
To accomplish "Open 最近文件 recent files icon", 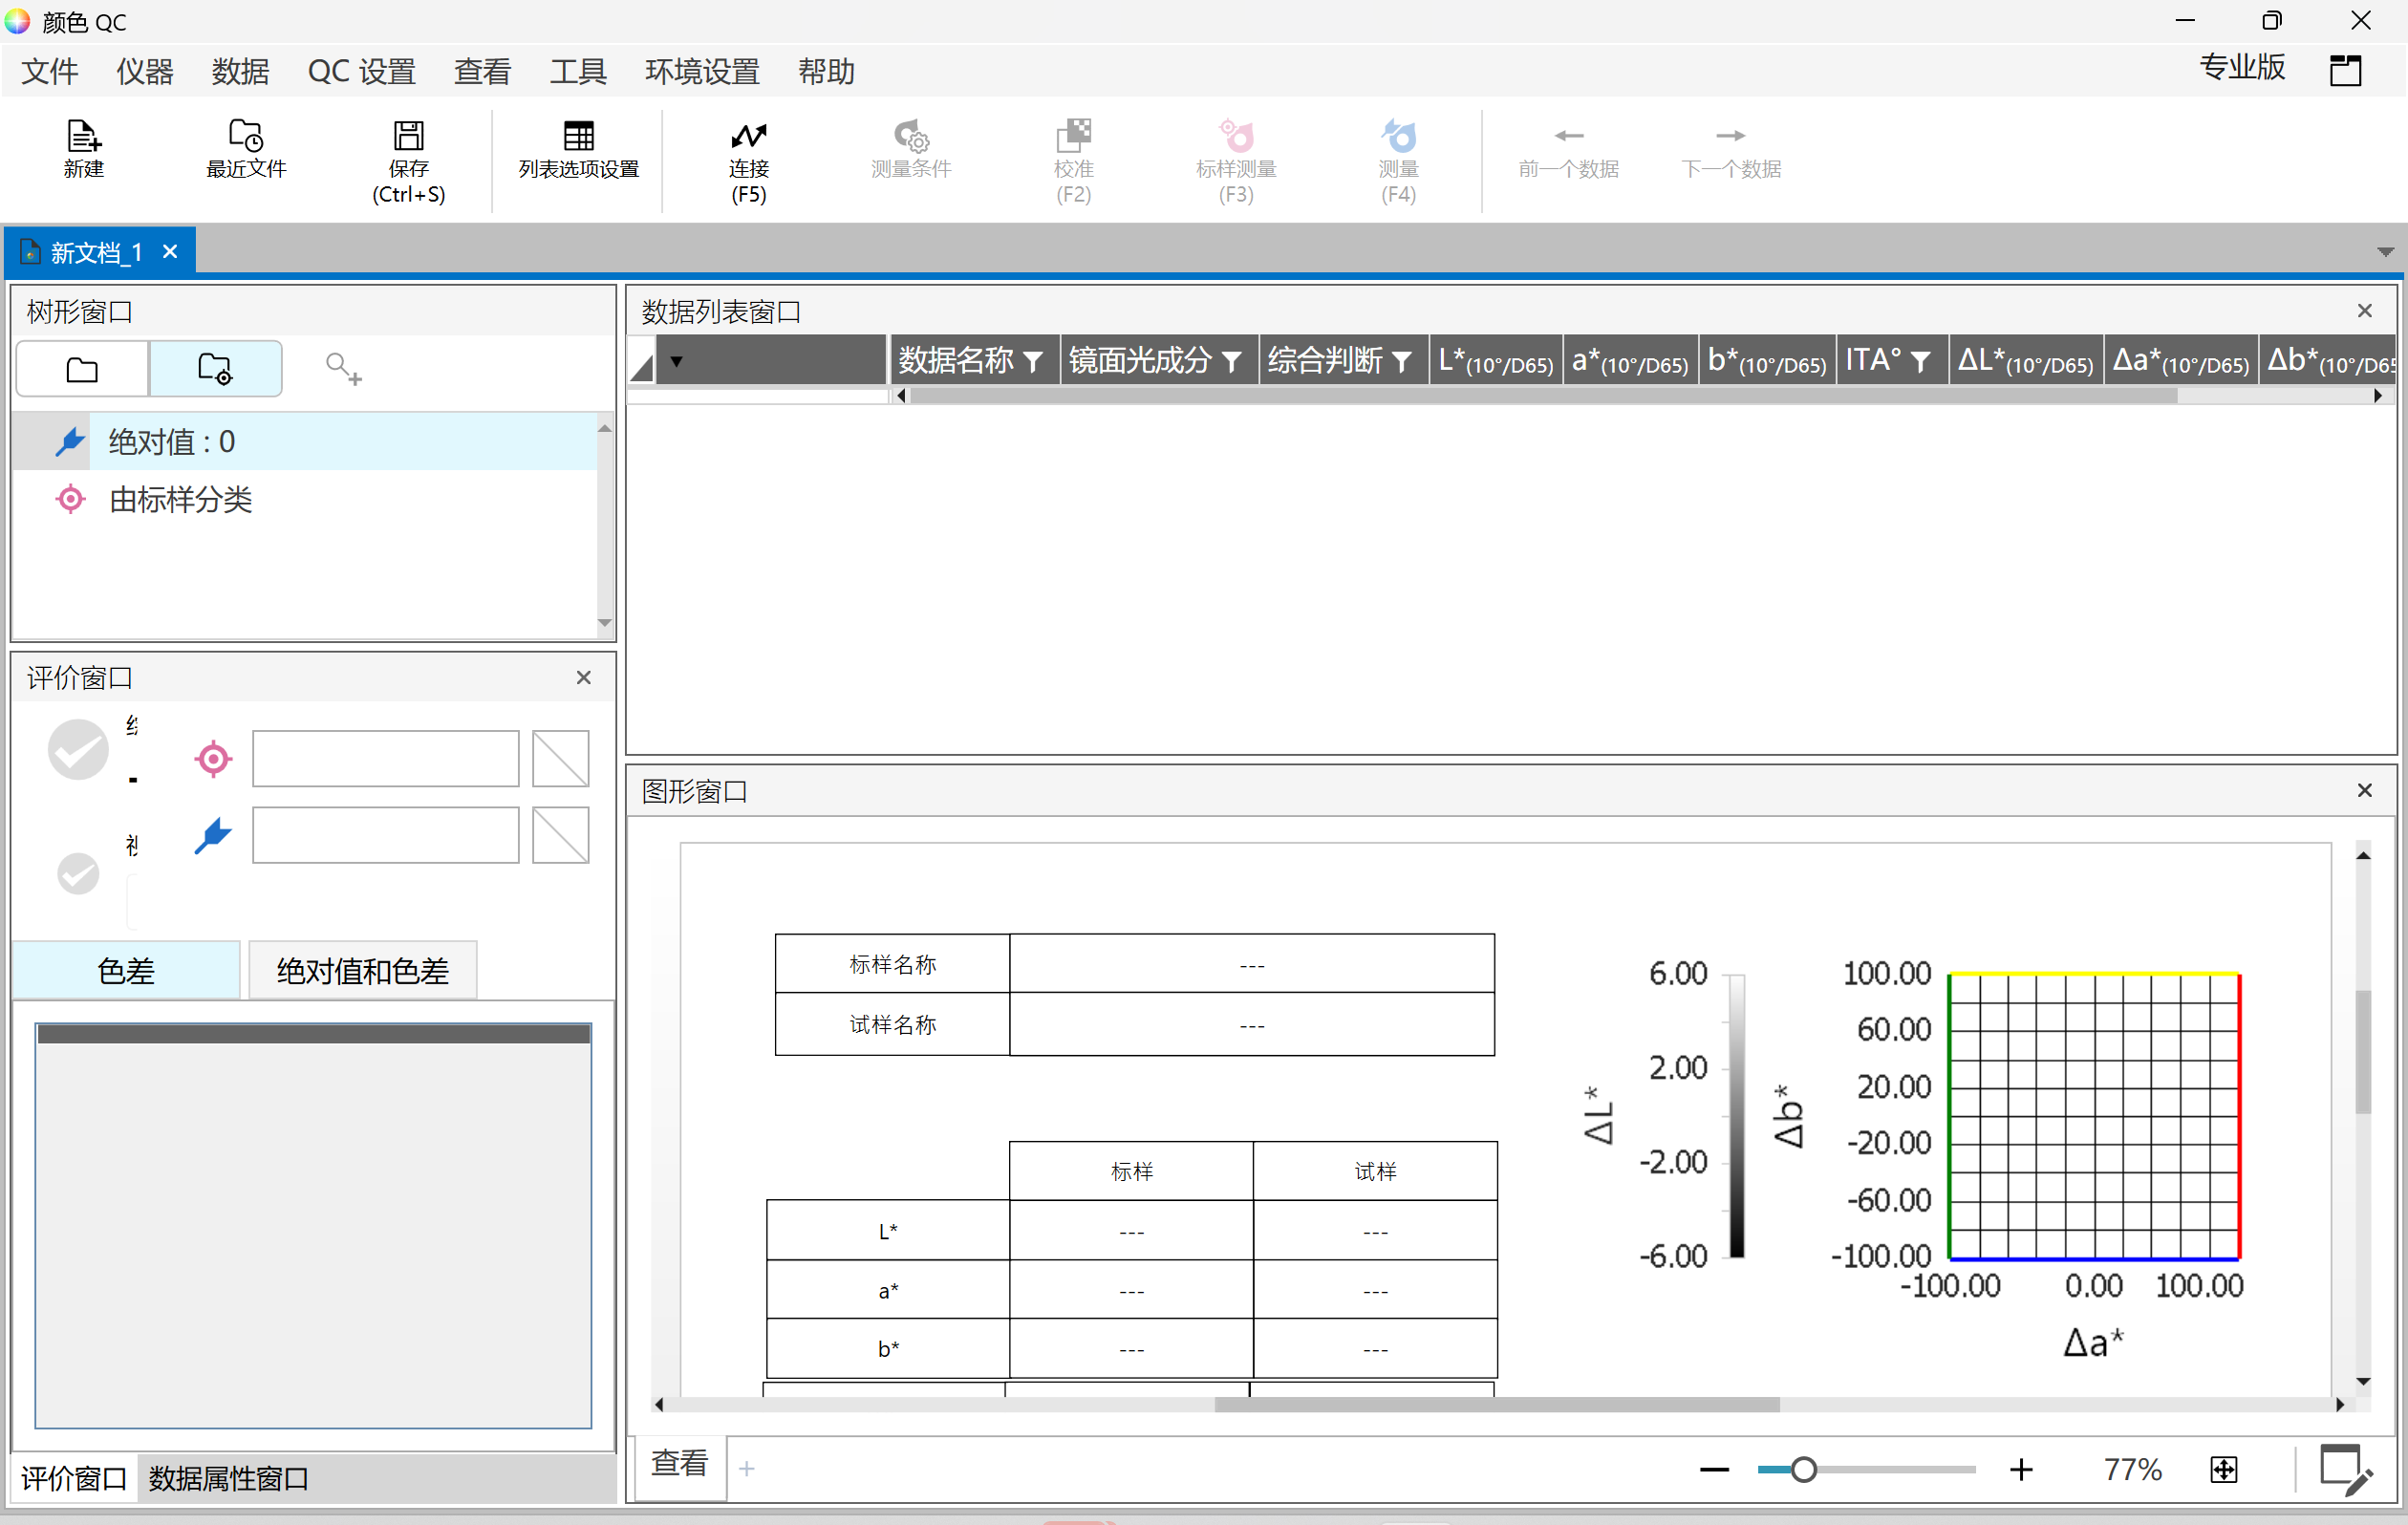I will (x=245, y=135).
